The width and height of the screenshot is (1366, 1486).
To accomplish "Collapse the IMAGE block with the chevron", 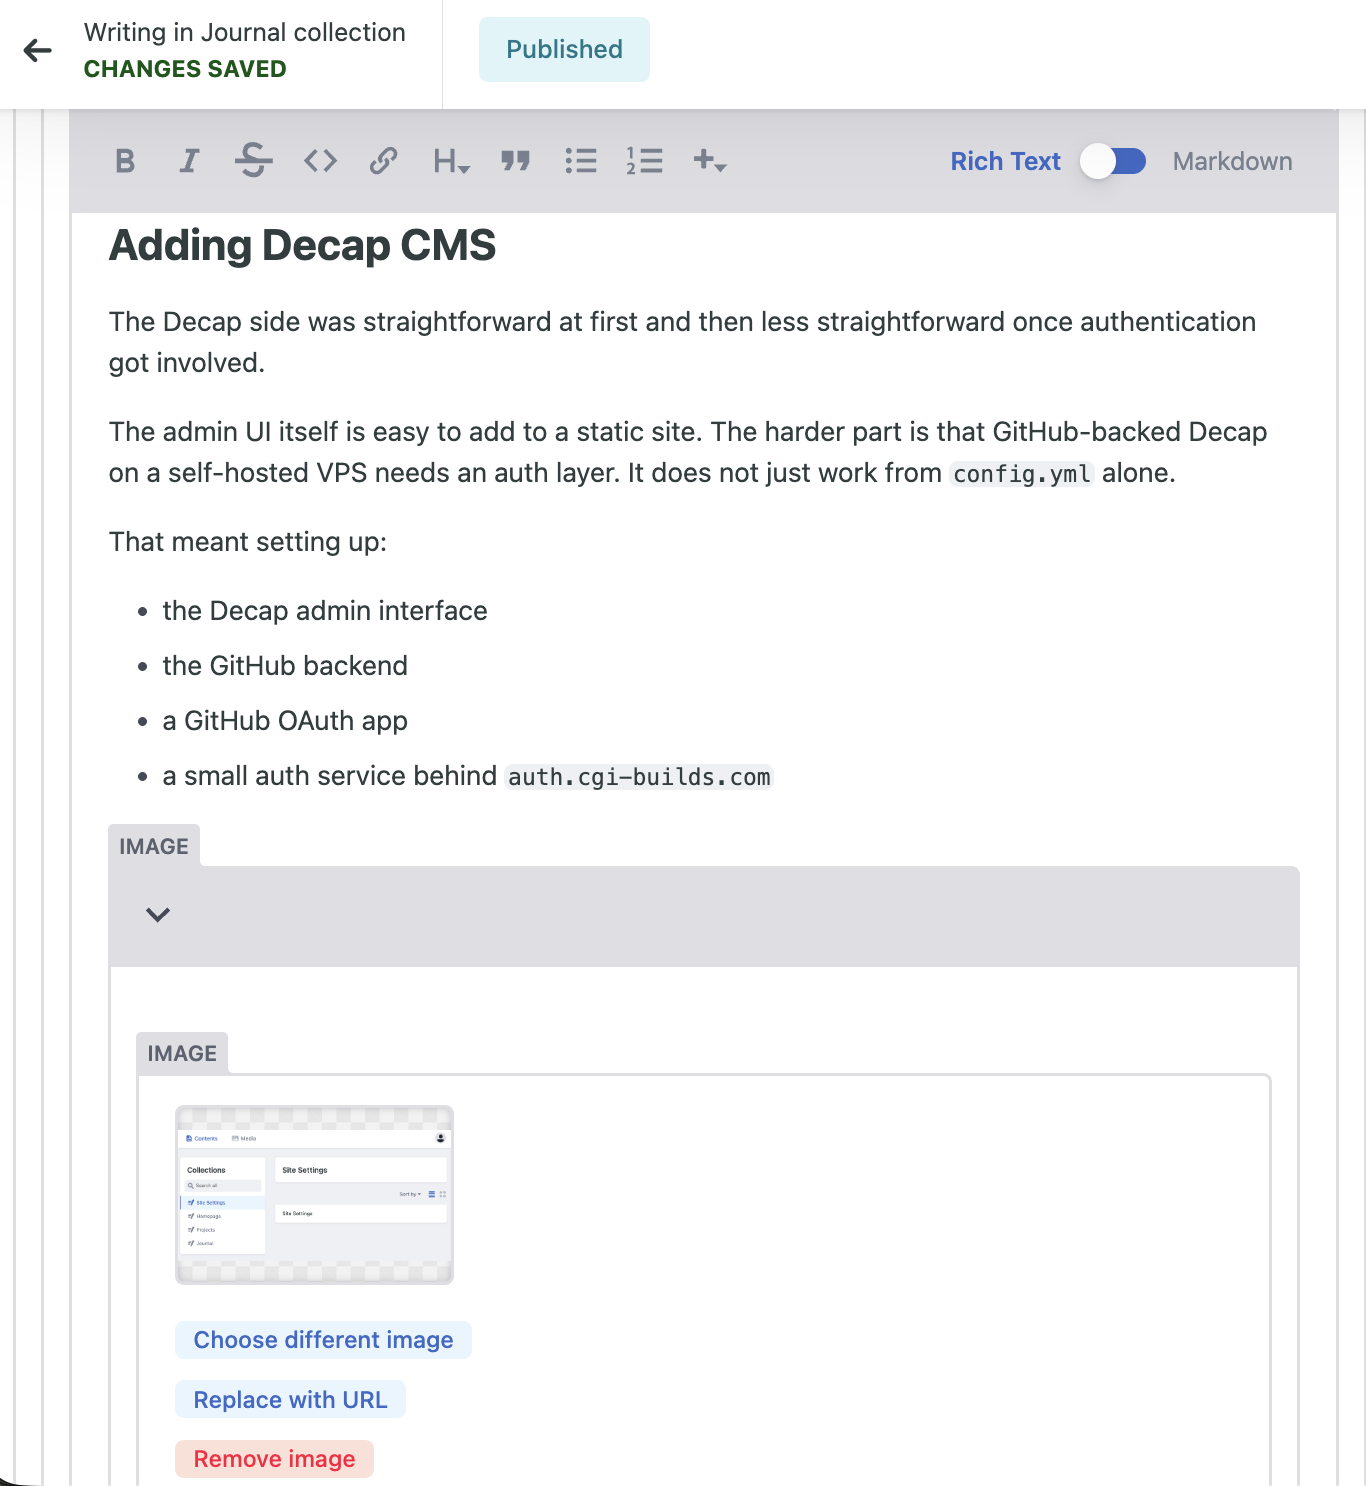I will [x=158, y=915].
